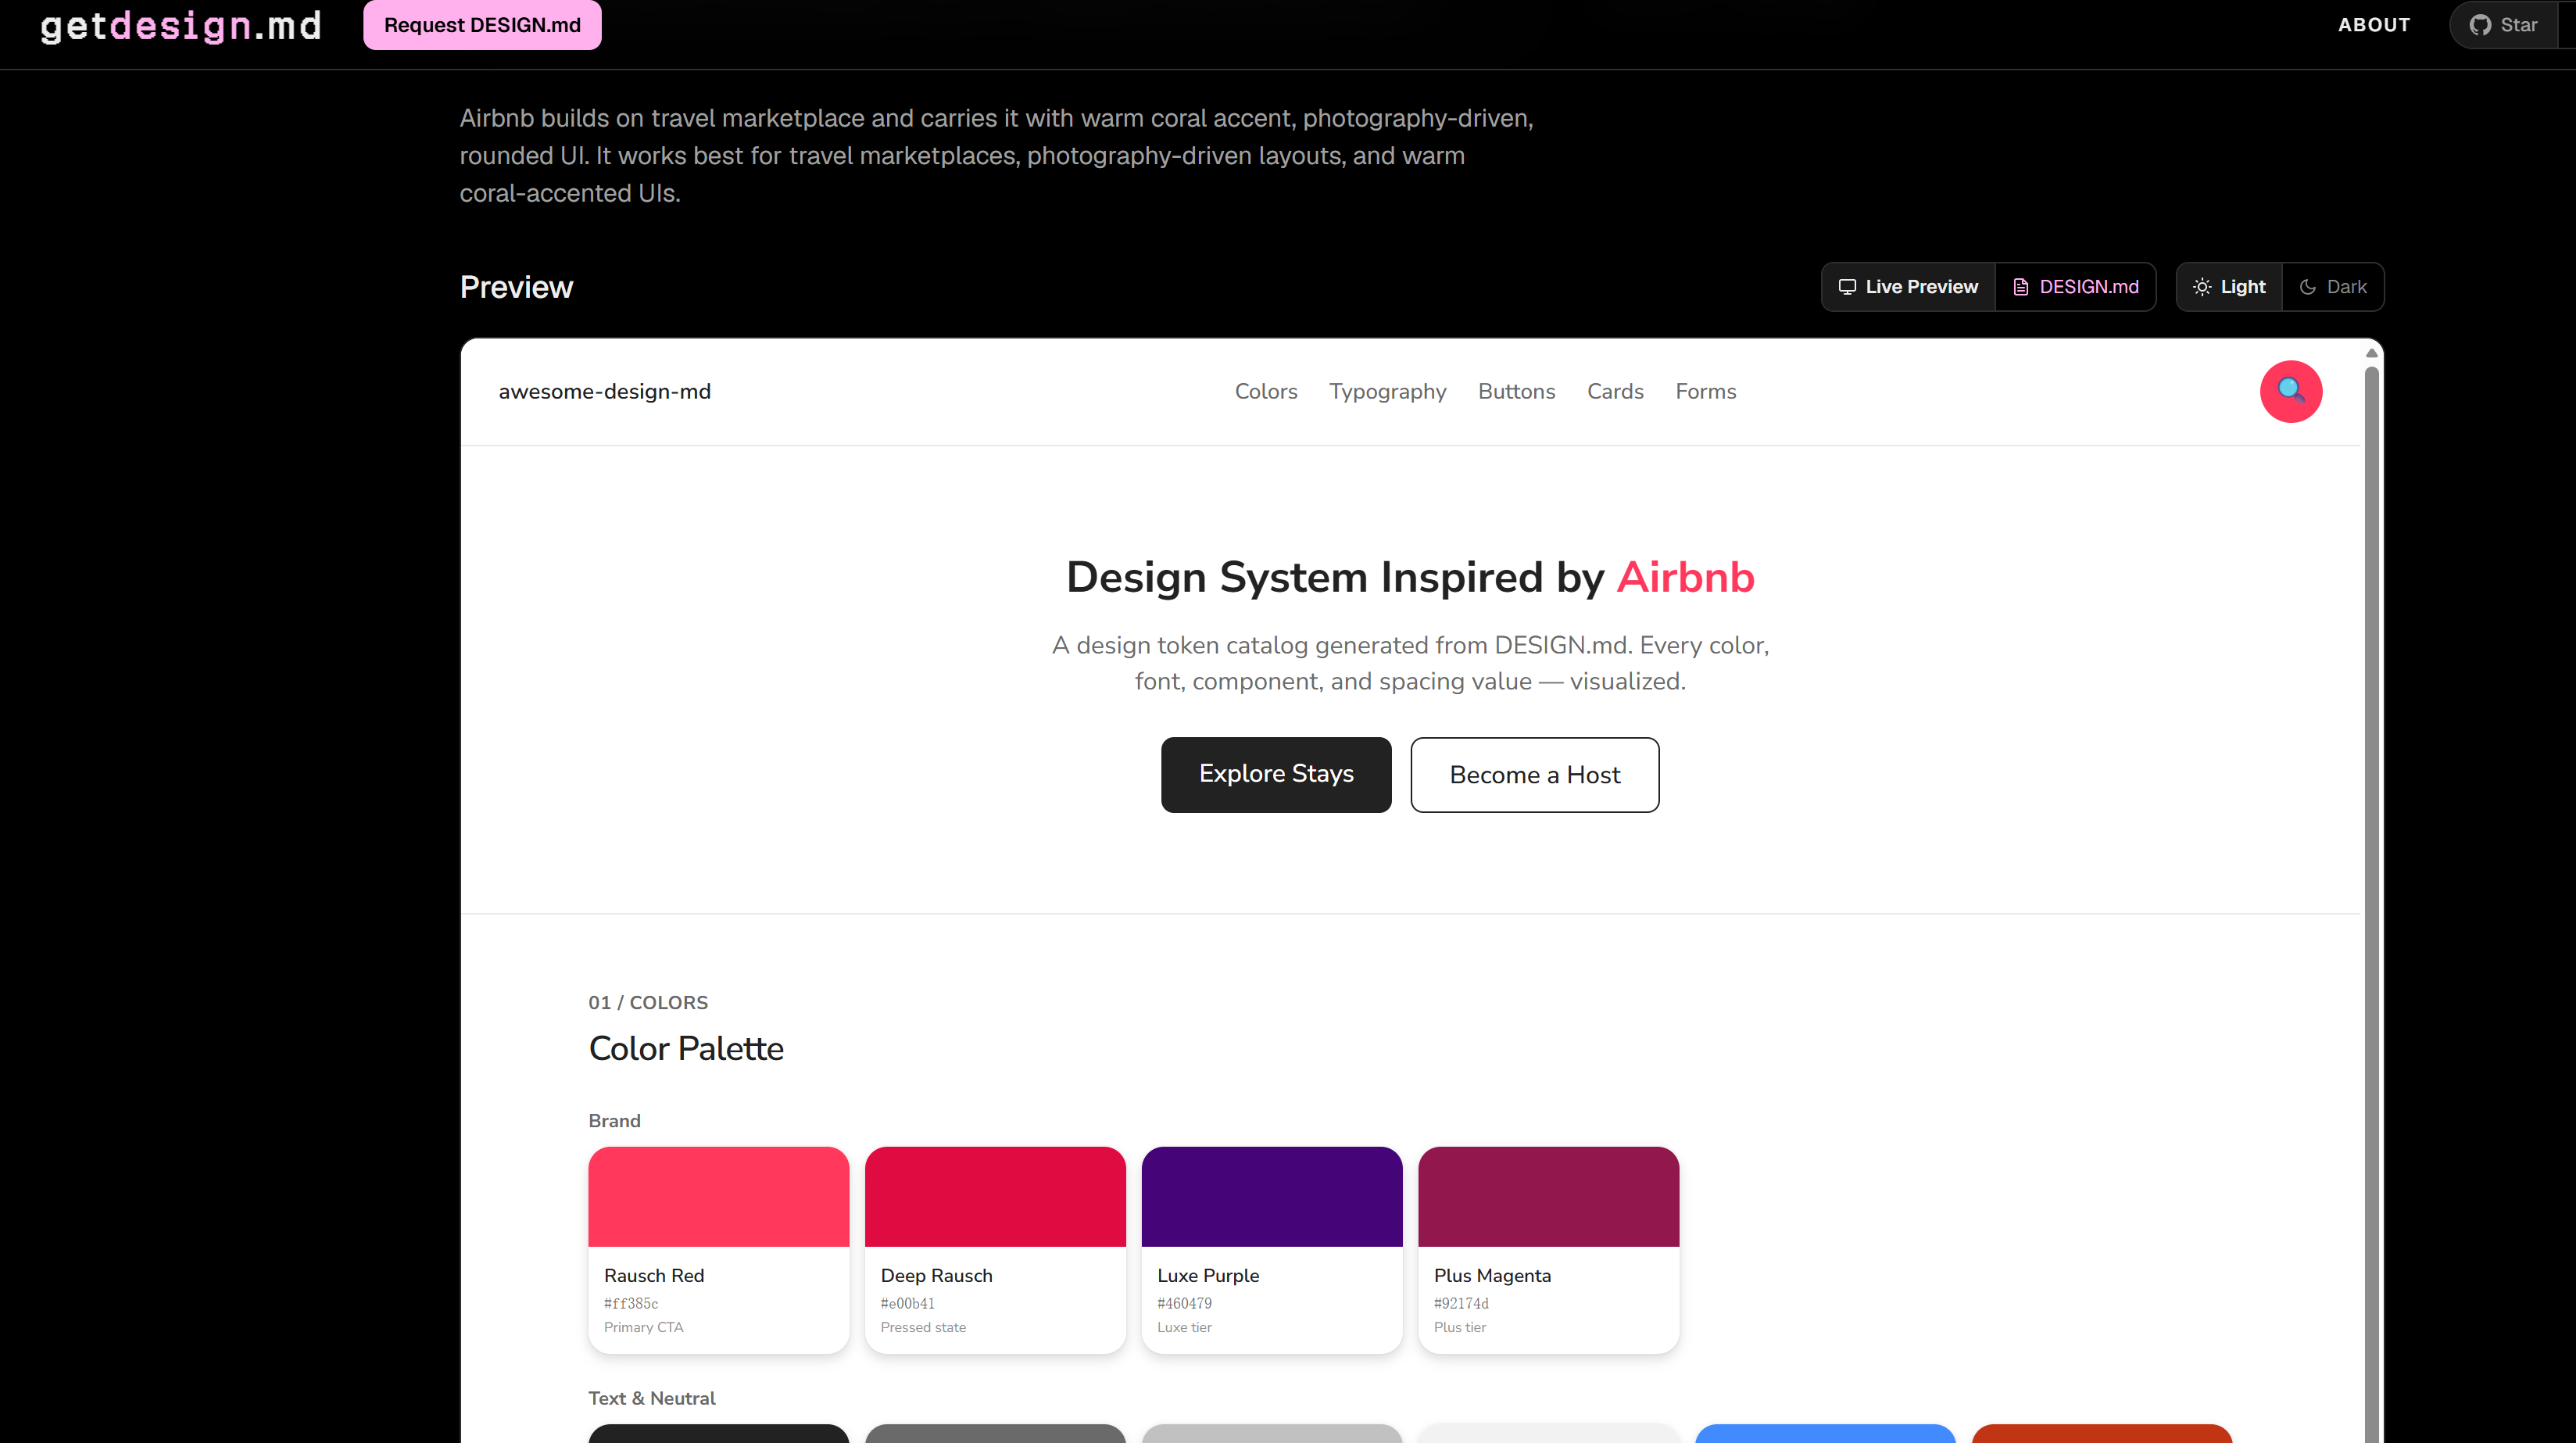Click the preview scrollbar up arrow
The image size is (2576, 1443).
2371,353
